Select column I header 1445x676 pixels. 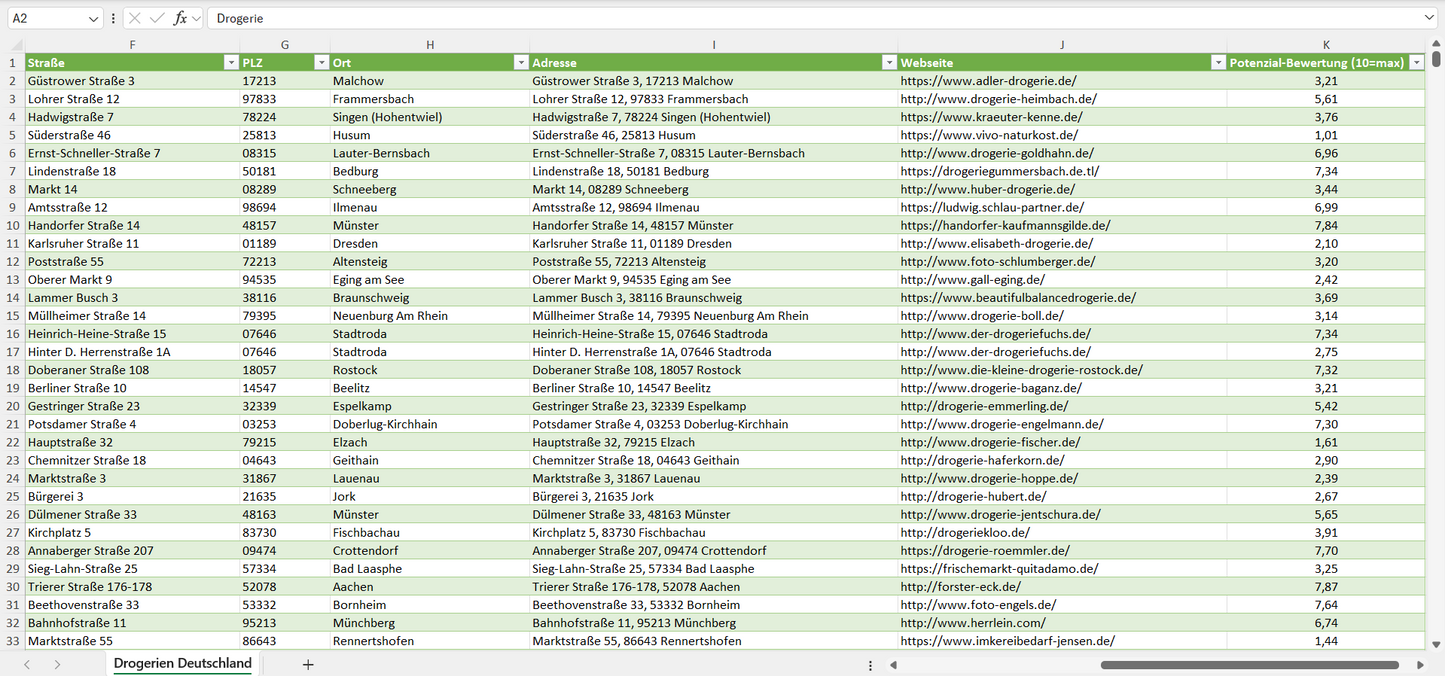pyautogui.click(x=713, y=45)
